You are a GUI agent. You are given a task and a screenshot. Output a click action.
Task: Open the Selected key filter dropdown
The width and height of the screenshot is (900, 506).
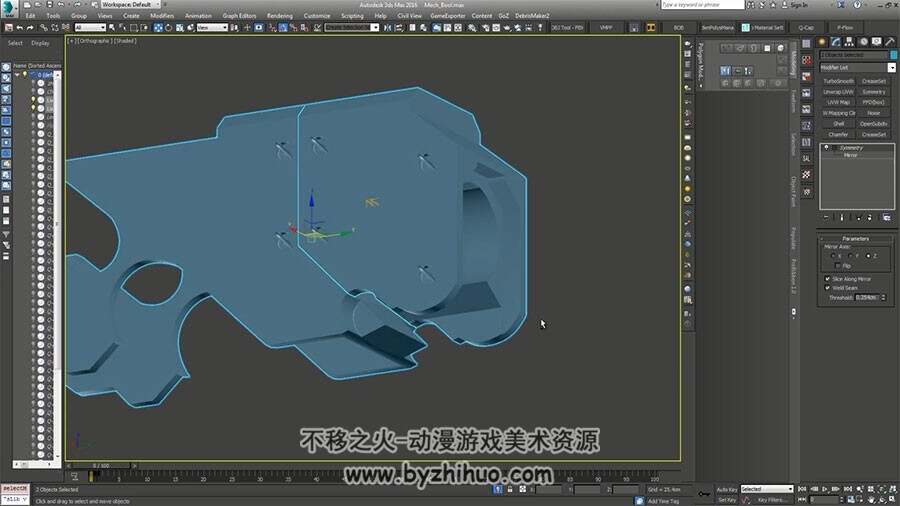pos(766,489)
